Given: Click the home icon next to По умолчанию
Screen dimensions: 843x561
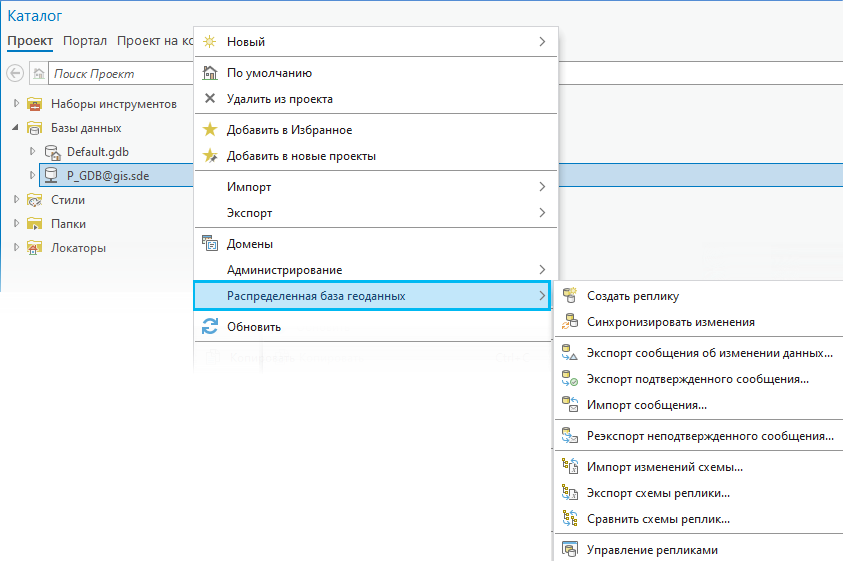Looking at the screenshot, I should click(210, 73).
